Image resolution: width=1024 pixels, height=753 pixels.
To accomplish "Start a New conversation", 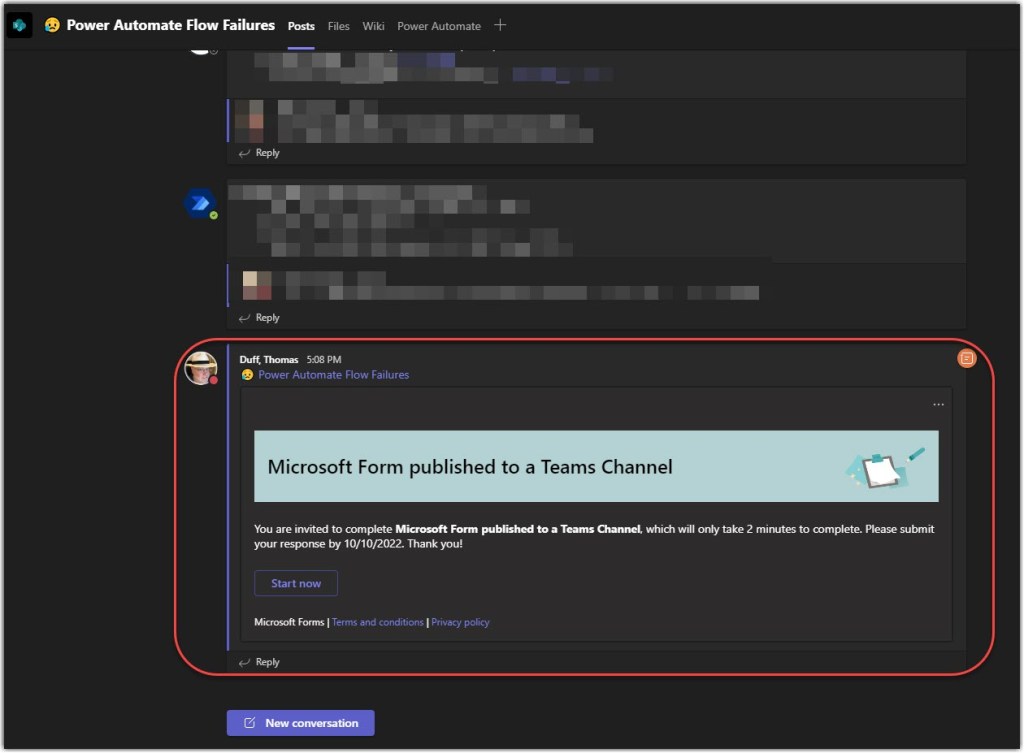I will [300, 723].
